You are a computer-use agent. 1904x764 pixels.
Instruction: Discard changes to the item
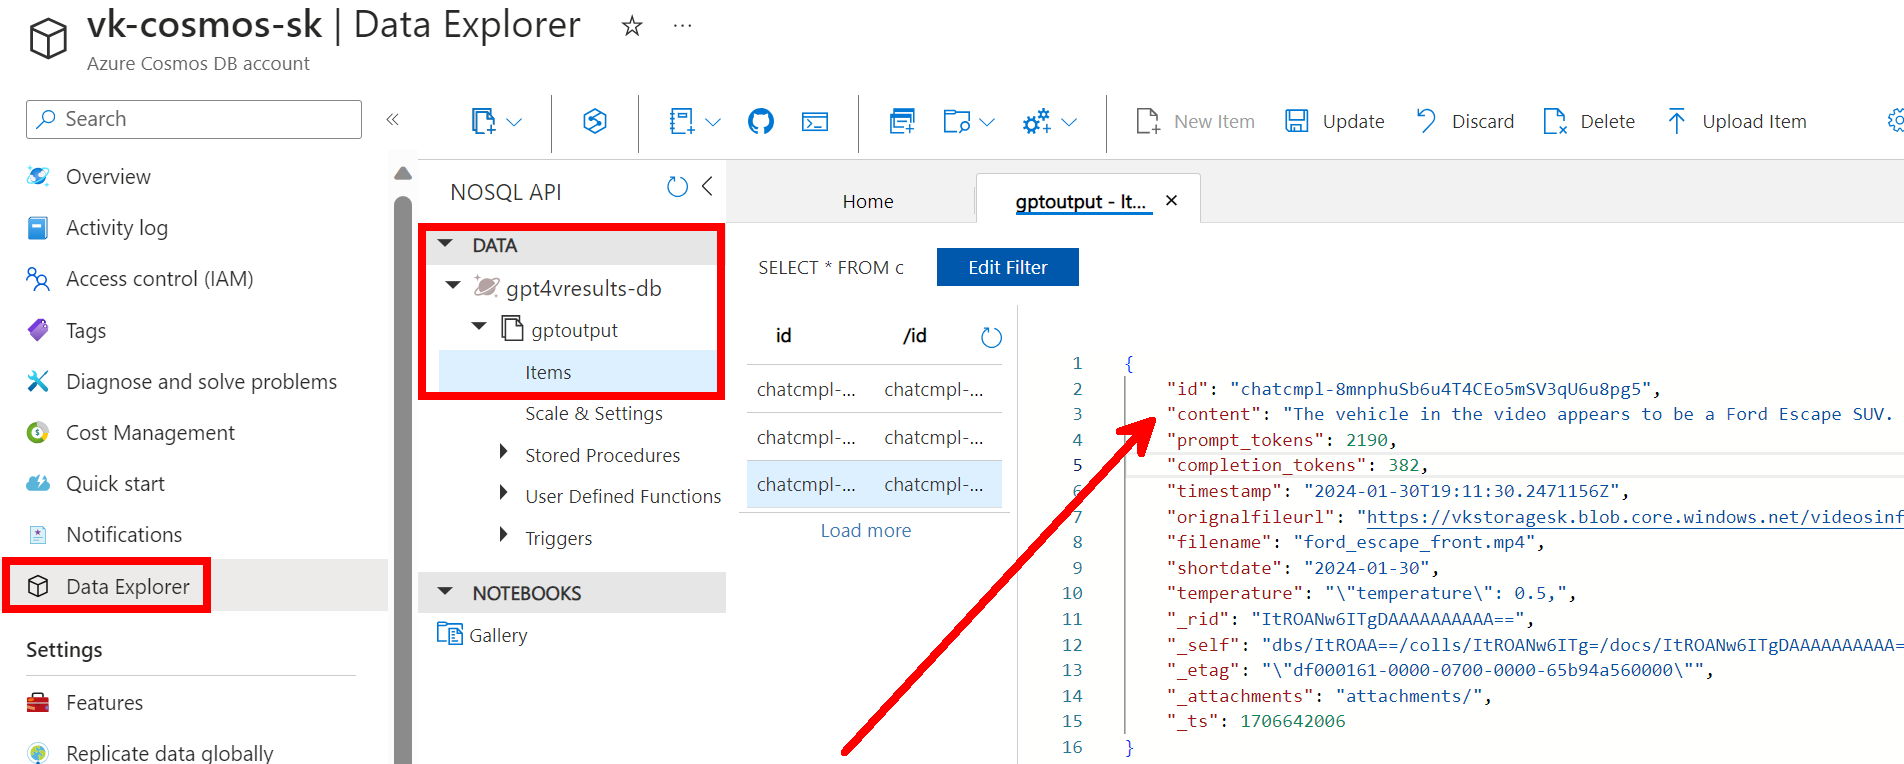[x=1464, y=122]
